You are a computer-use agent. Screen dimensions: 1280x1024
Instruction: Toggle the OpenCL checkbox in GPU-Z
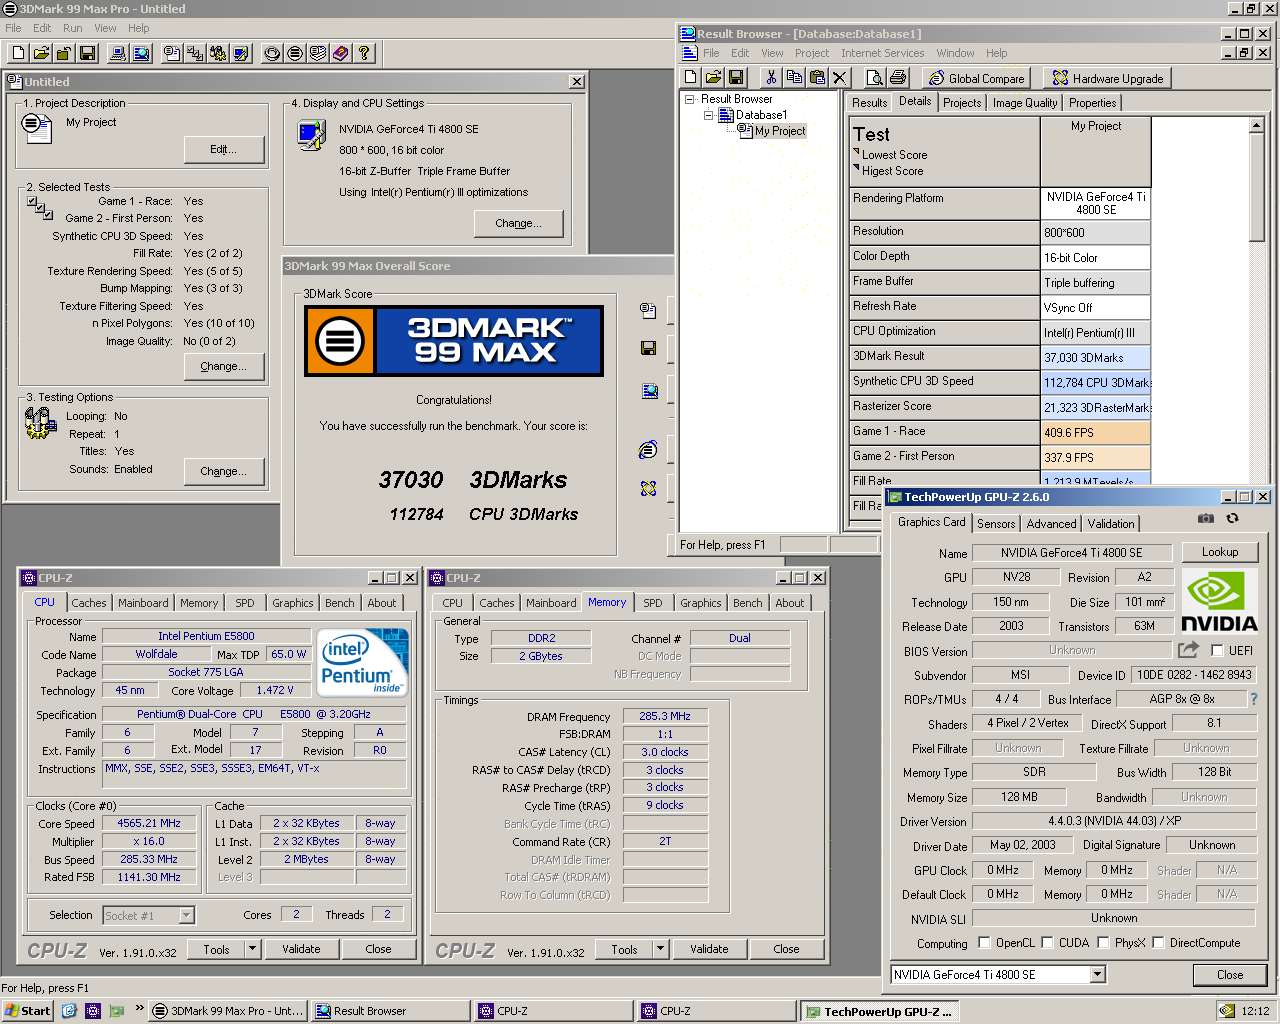point(984,943)
